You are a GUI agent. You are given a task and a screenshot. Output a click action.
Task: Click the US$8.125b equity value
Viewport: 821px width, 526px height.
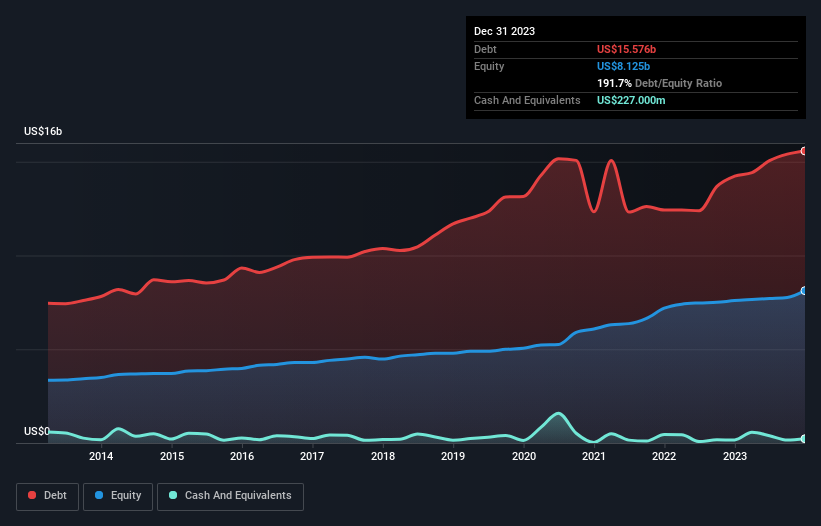click(623, 66)
